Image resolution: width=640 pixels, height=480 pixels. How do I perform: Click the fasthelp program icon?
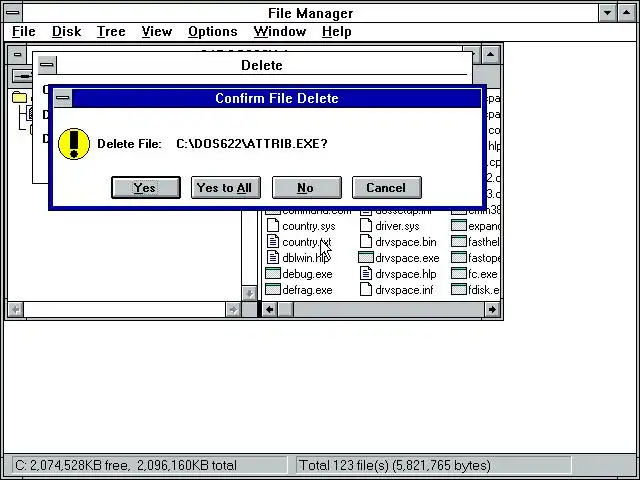[x=459, y=241]
